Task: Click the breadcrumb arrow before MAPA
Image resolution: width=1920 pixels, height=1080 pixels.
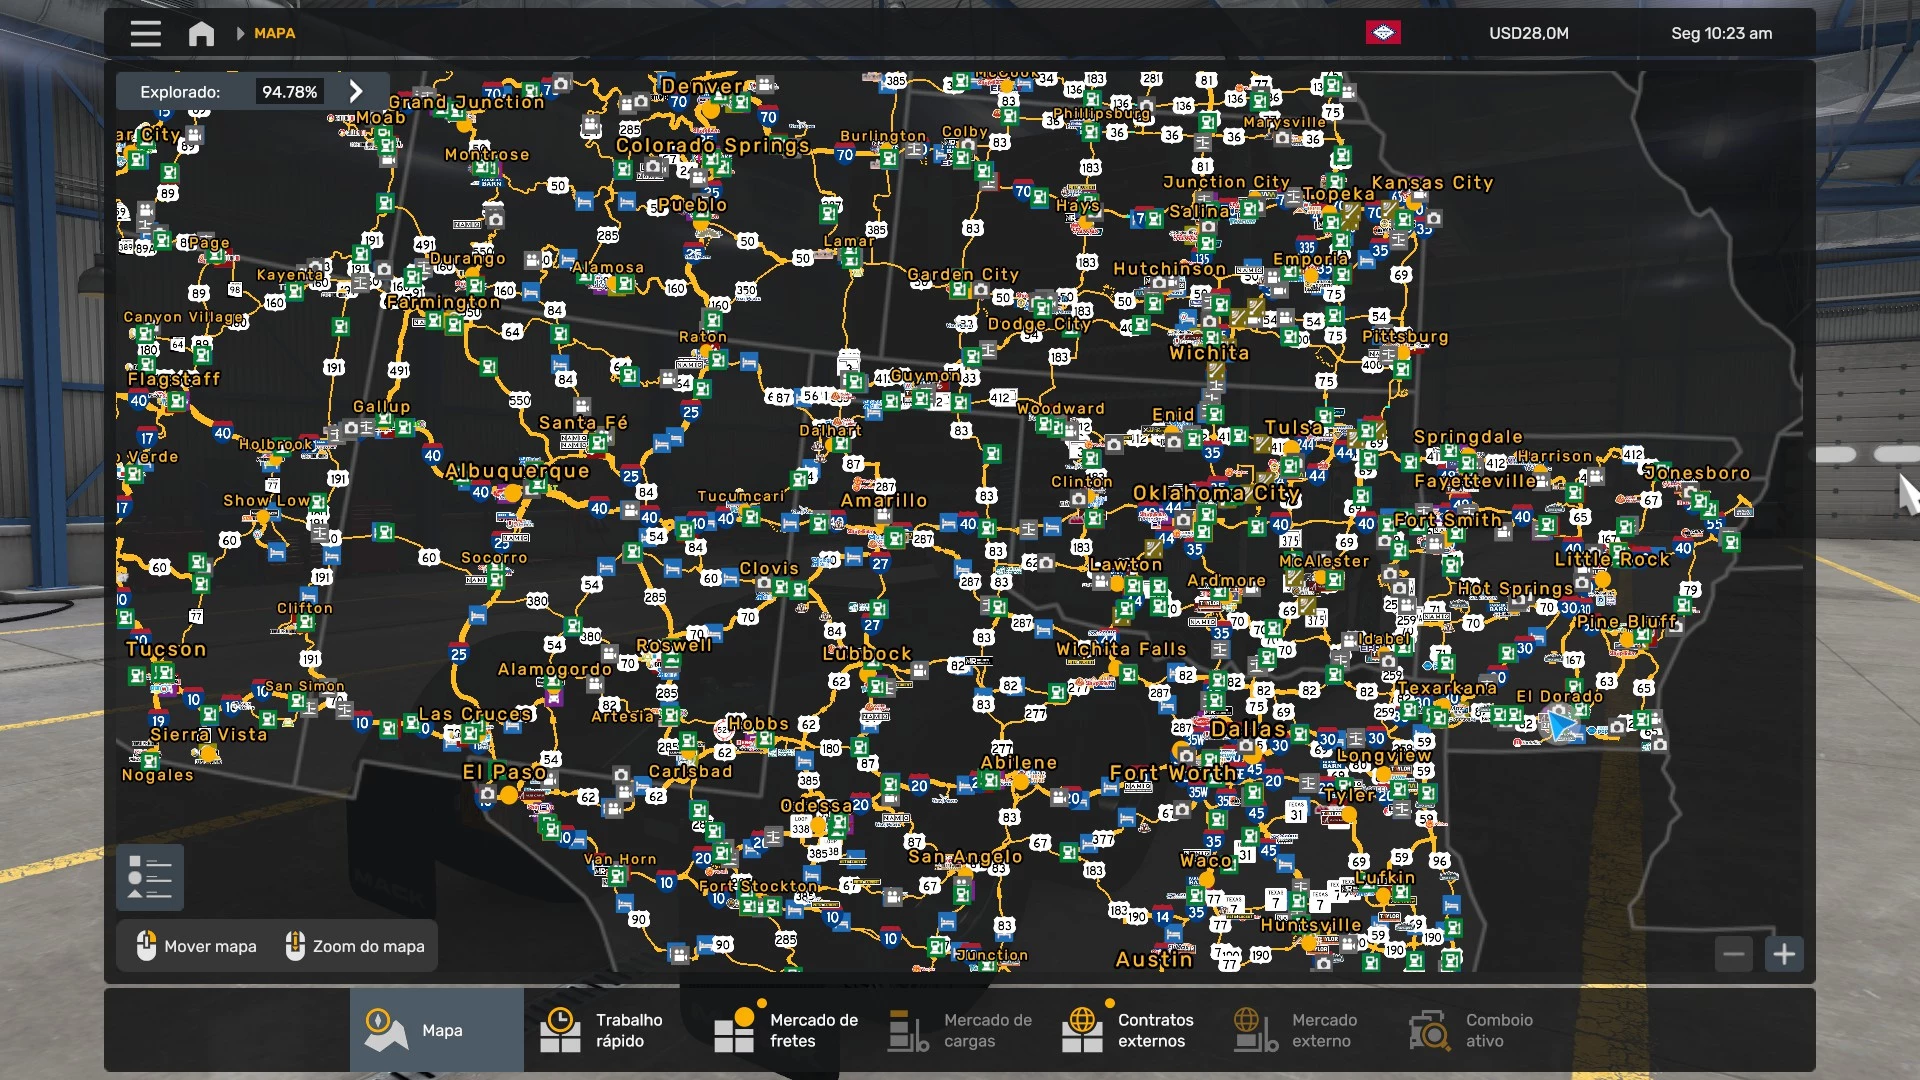Action: [x=240, y=34]
